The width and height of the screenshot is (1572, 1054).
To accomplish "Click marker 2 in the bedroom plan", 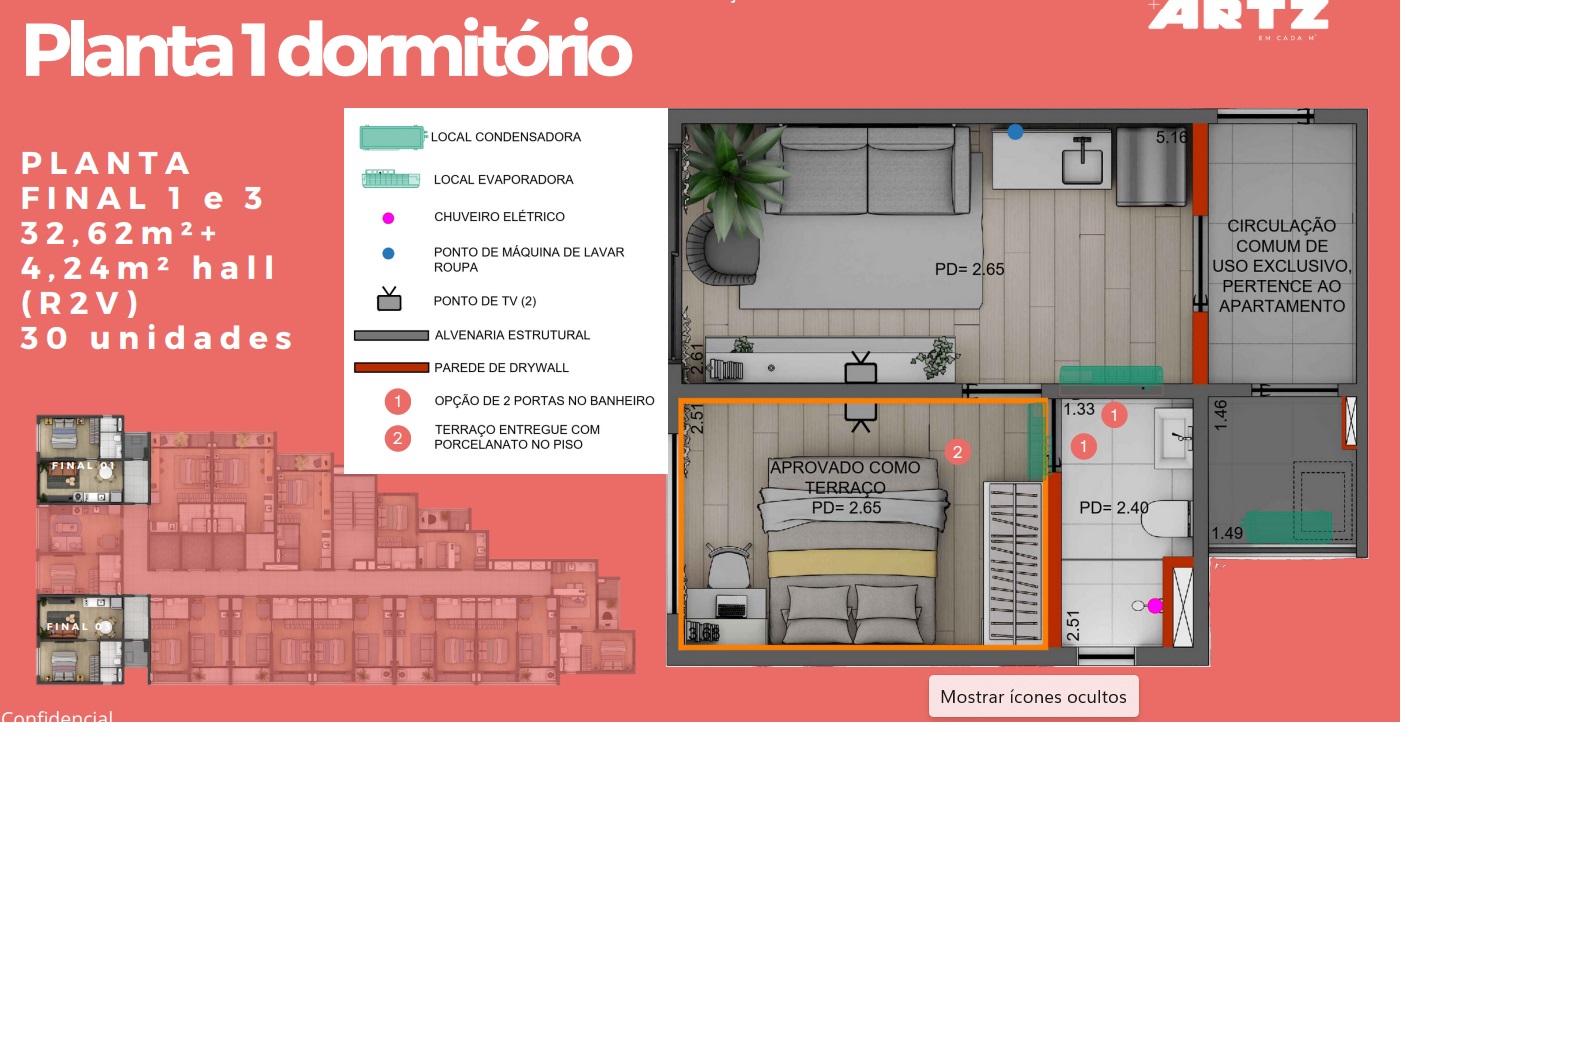I will pos(957,452).
